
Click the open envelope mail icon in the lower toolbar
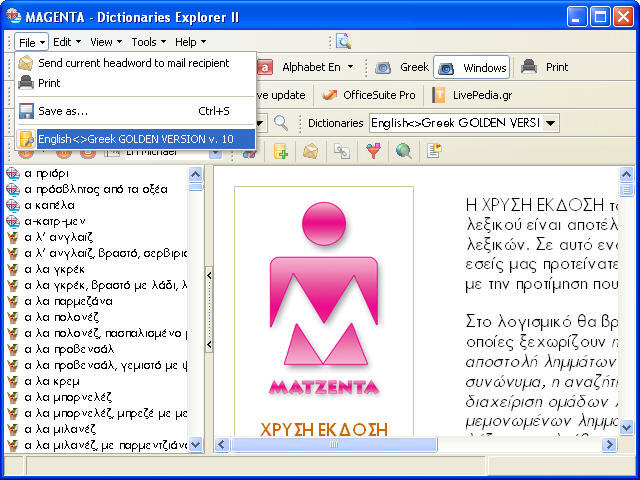click(x=311, y=151)
